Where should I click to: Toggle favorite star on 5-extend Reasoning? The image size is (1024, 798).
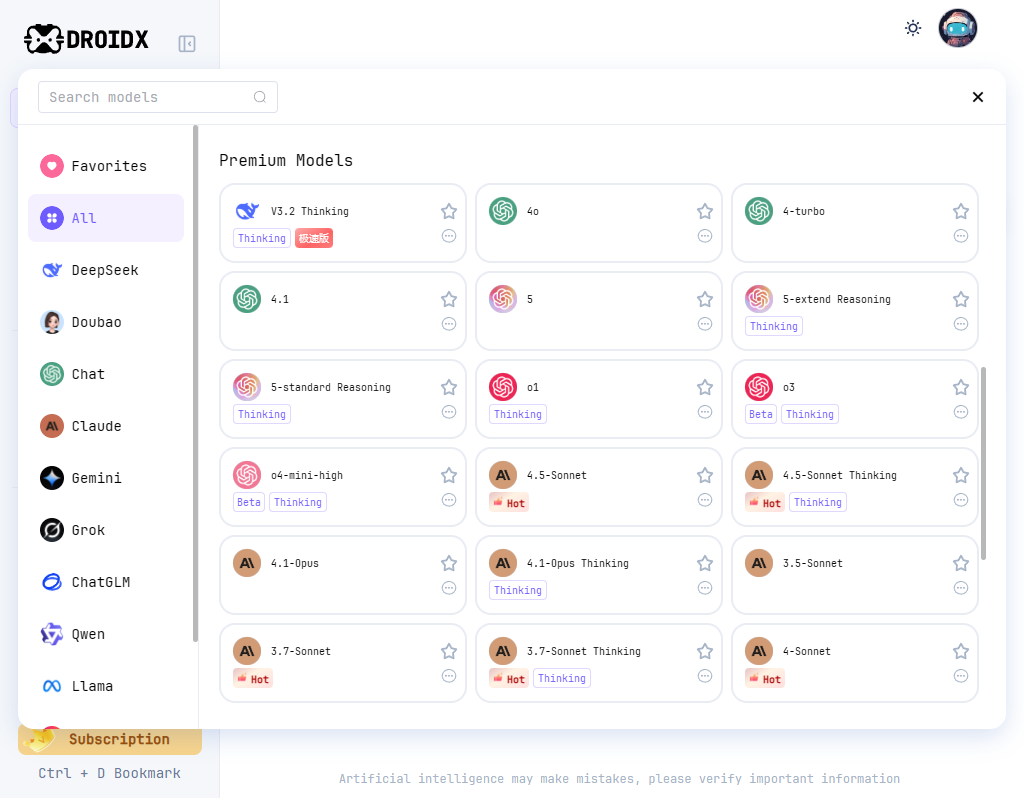(x=961, y=299)
